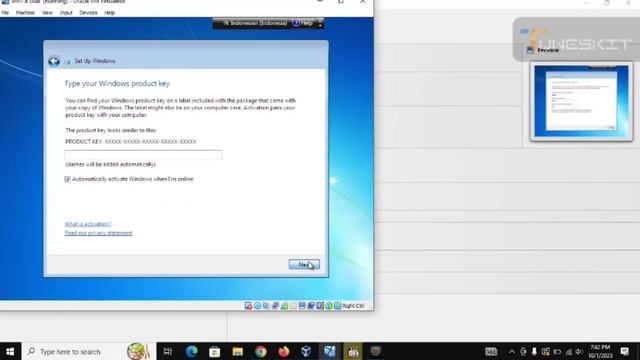Open the notification center icon
This screenshot has width=640, height=360.
coord(624,351)
